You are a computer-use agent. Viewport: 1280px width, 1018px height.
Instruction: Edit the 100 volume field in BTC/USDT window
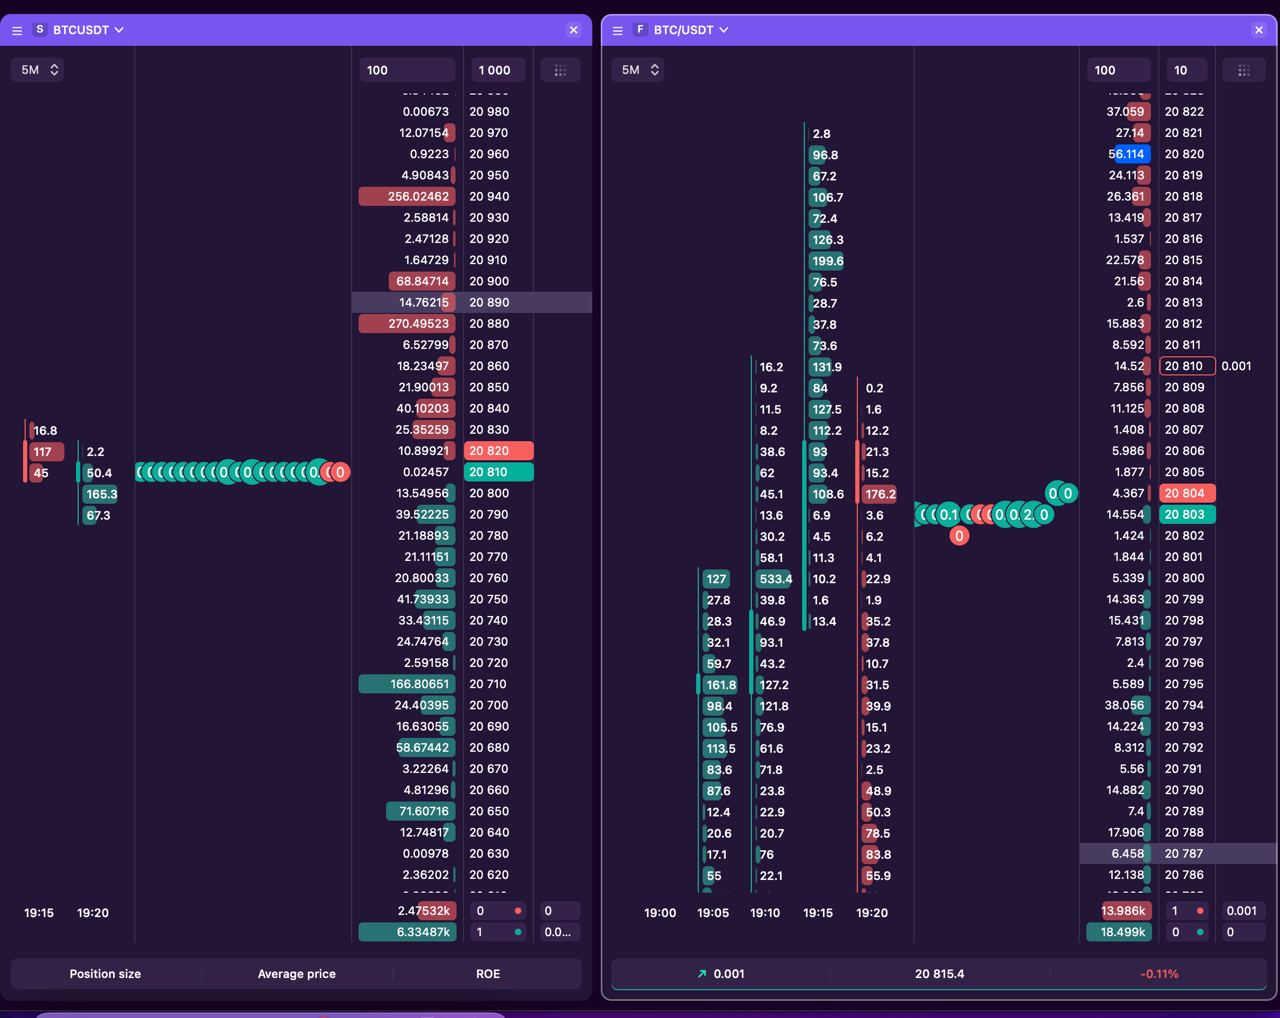point(1119,70)
